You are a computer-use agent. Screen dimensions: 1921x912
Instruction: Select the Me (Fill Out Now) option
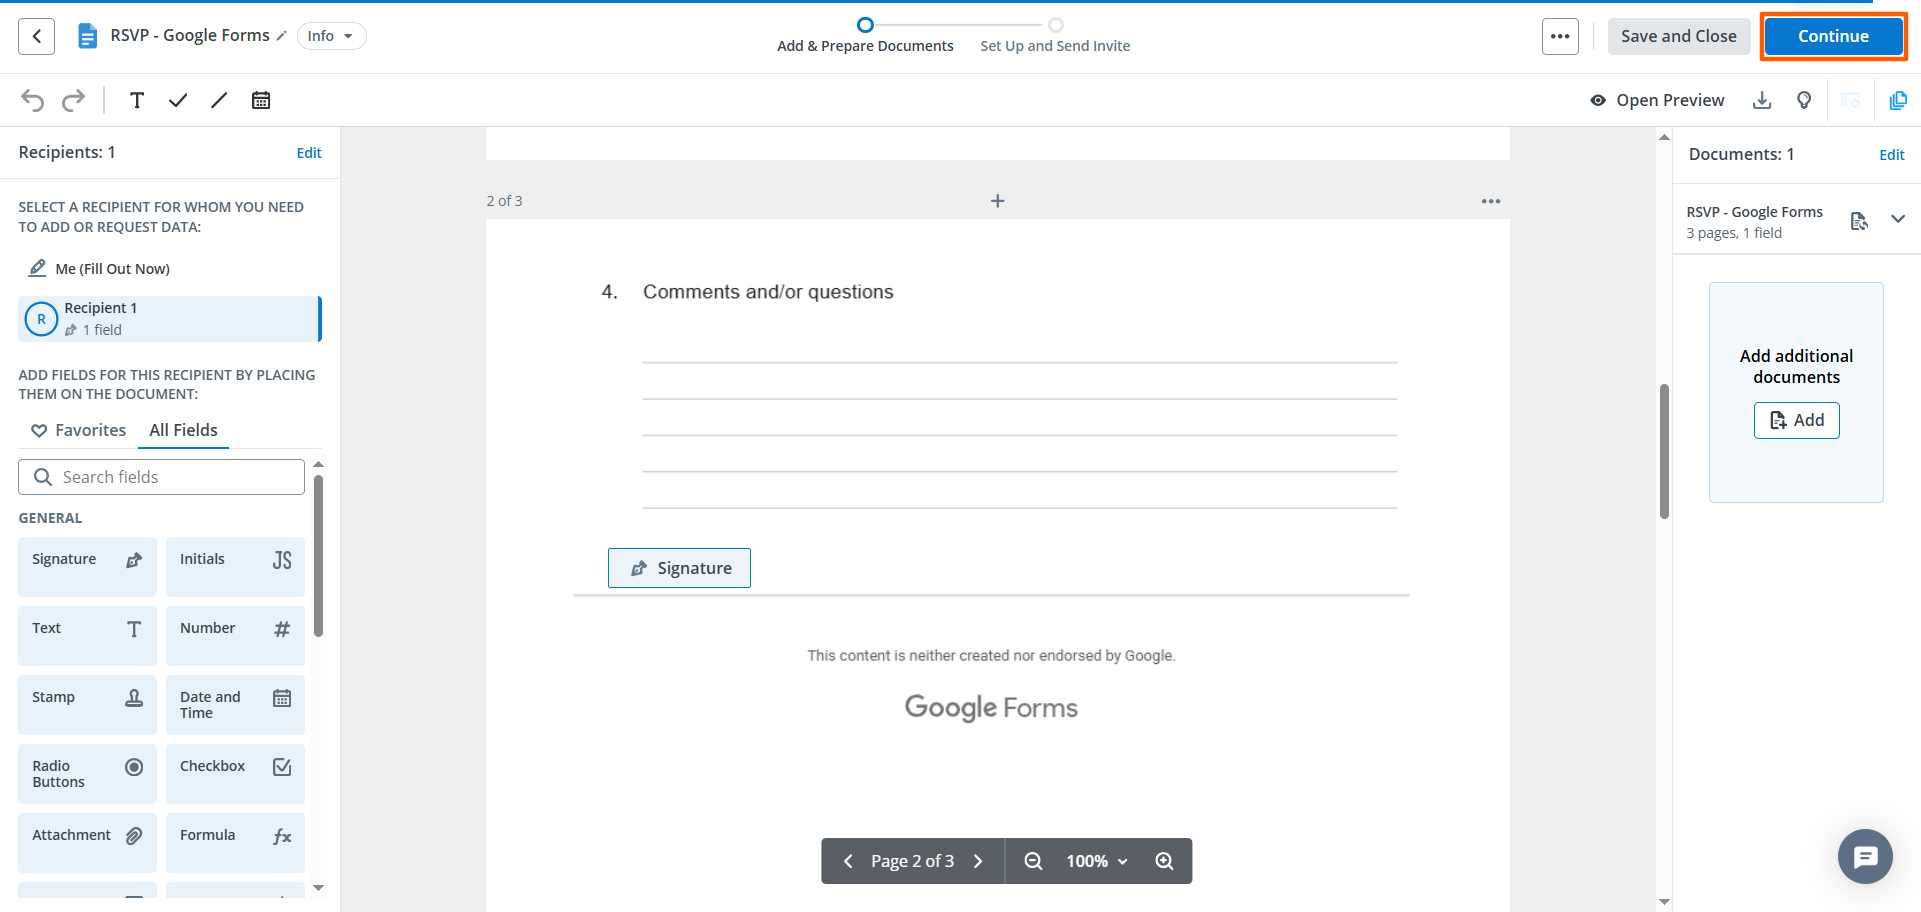(111, 268)
